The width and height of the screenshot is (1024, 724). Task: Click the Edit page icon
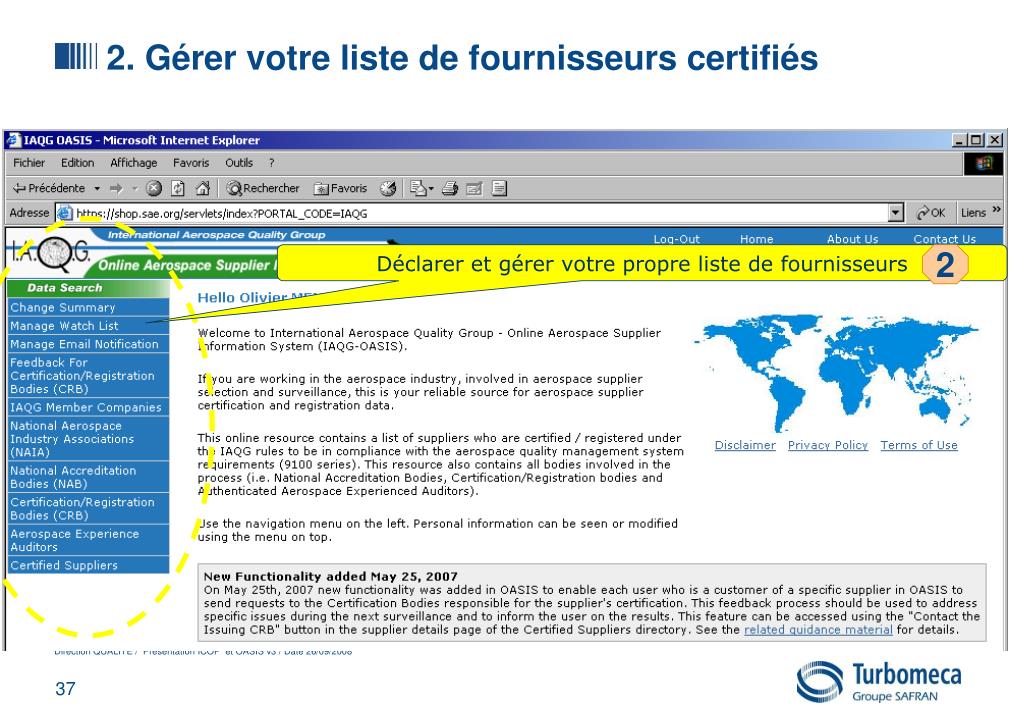474,189
